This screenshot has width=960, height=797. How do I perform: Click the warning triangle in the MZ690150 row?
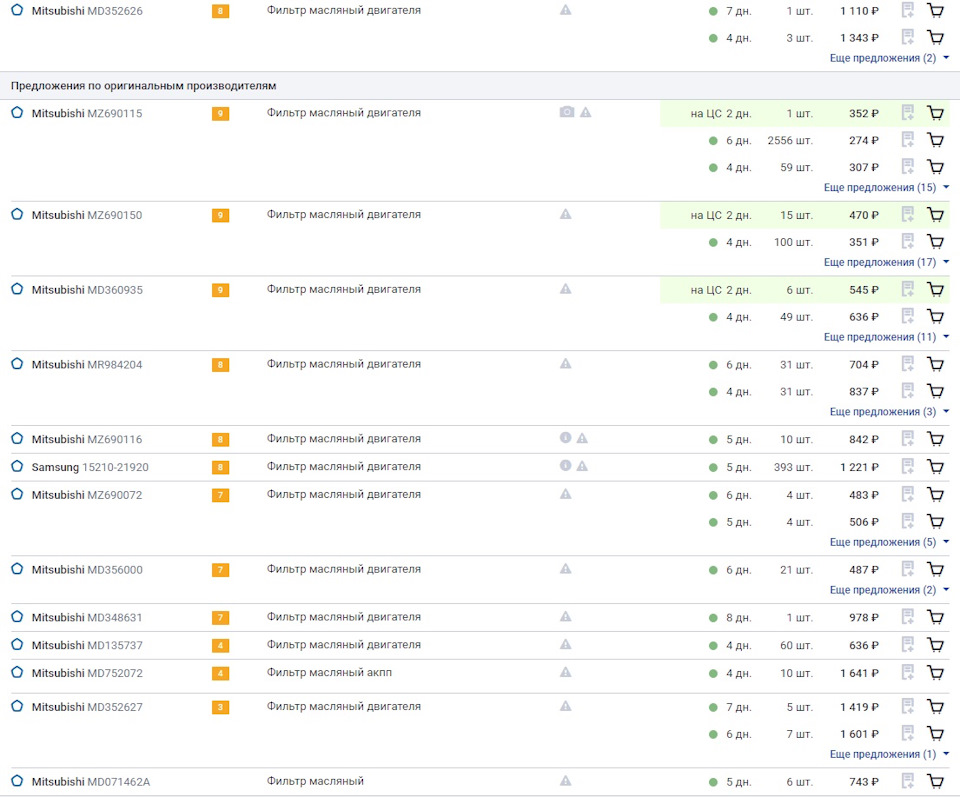(x=566, y=214)
